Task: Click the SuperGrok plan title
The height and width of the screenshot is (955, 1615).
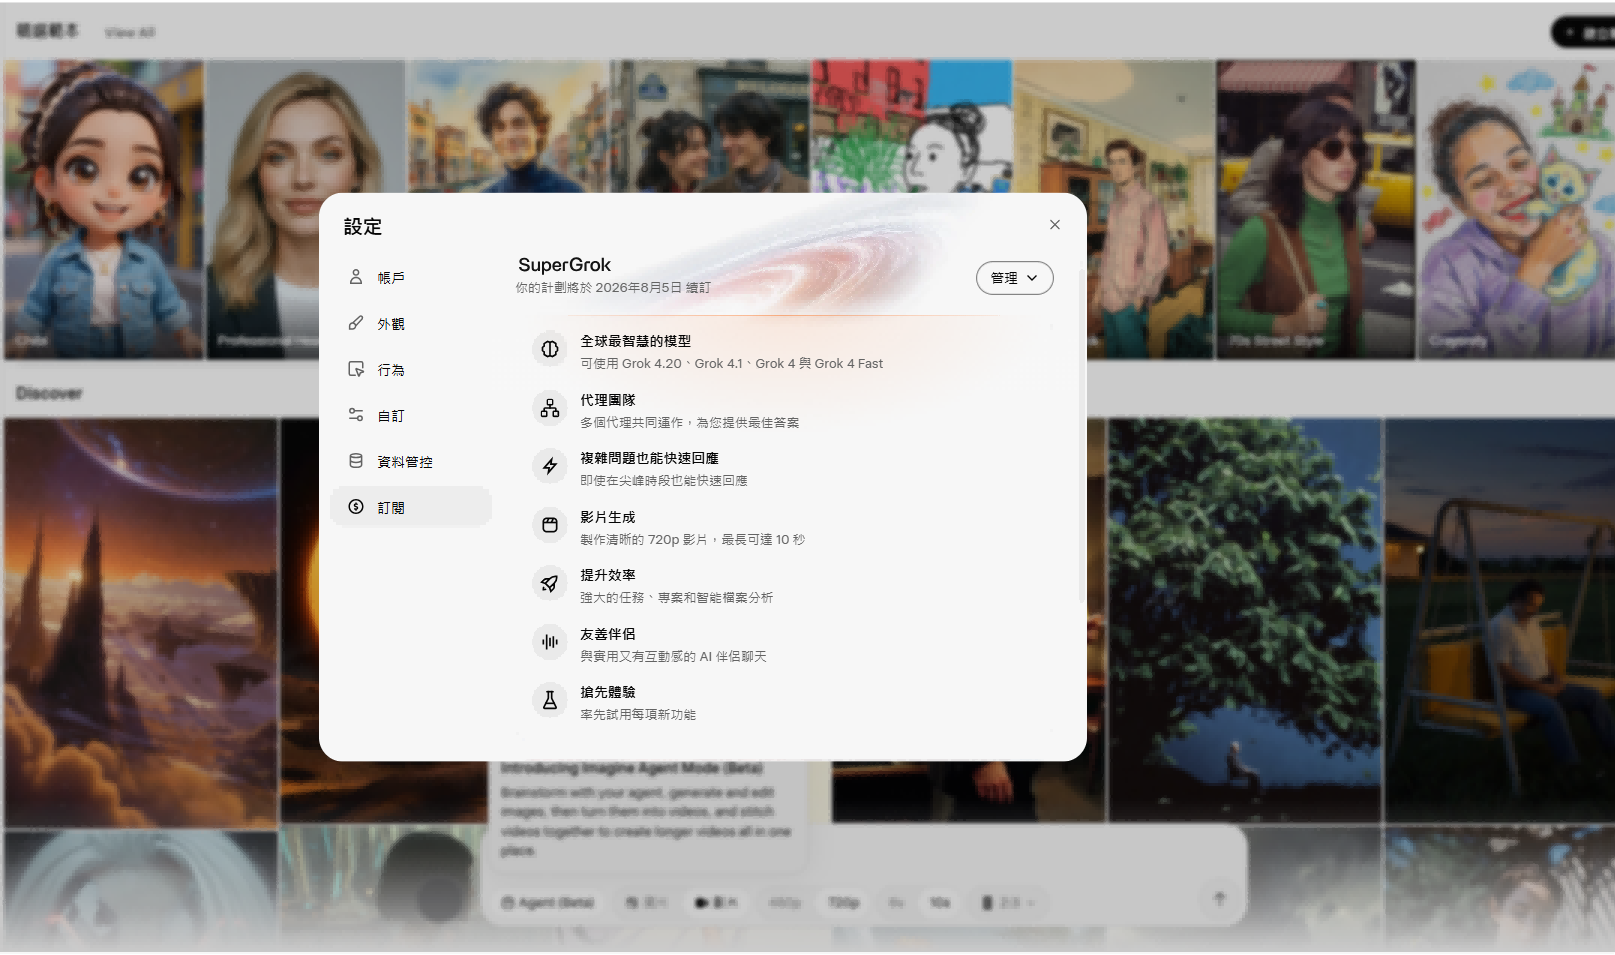Action: 564,265
